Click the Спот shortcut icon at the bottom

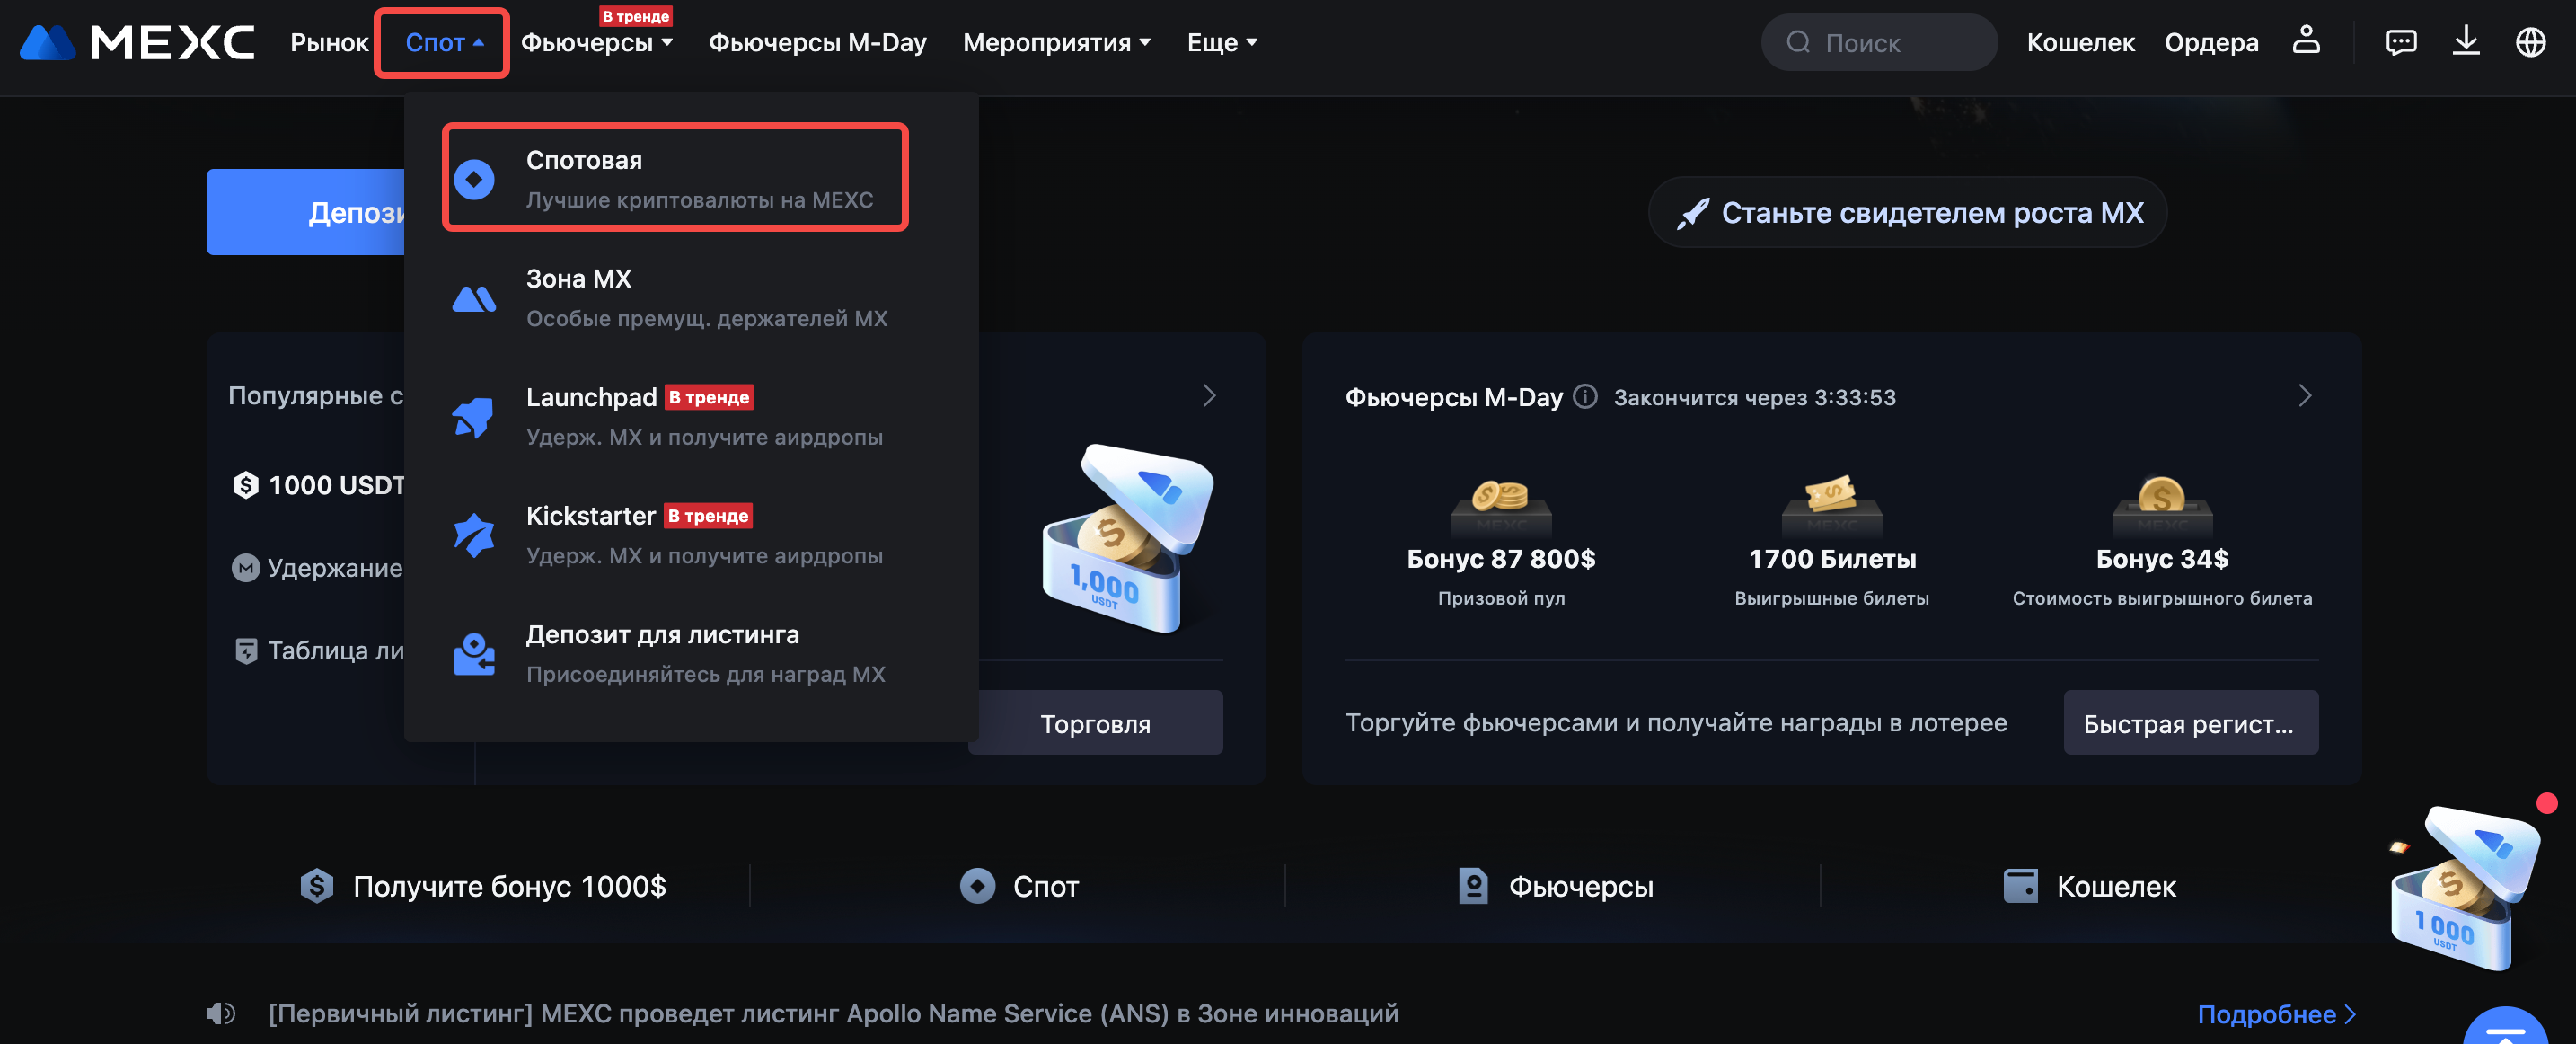click(977, 885)
